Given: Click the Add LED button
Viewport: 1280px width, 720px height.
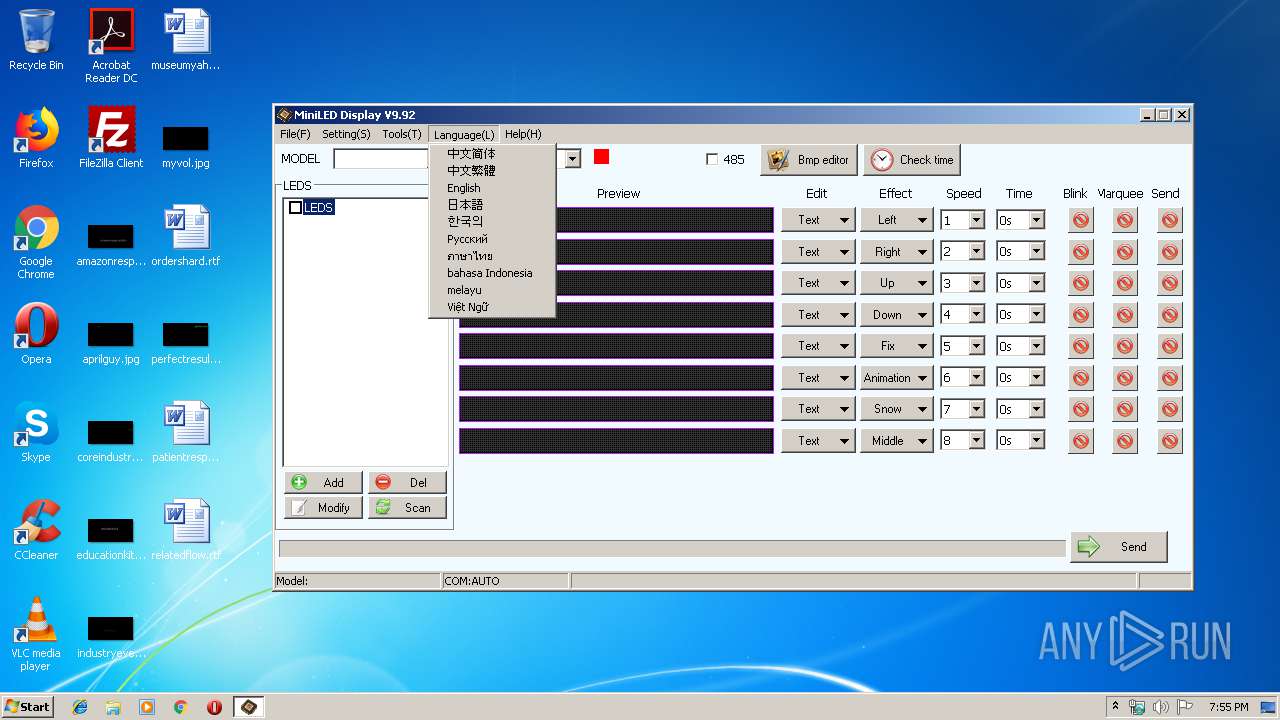Looking at the screenshot, I should click(x=323, y=482).
